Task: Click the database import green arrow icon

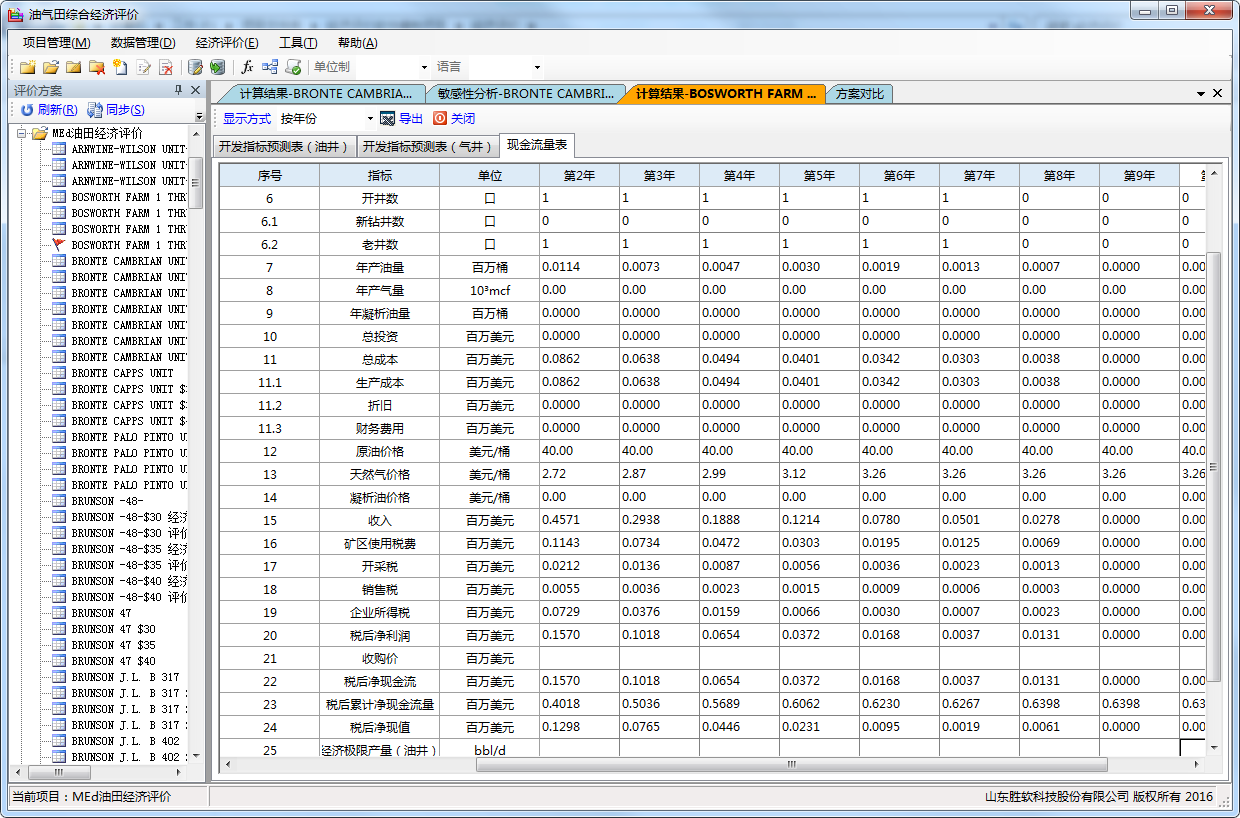Action: (x=217, y=67)
